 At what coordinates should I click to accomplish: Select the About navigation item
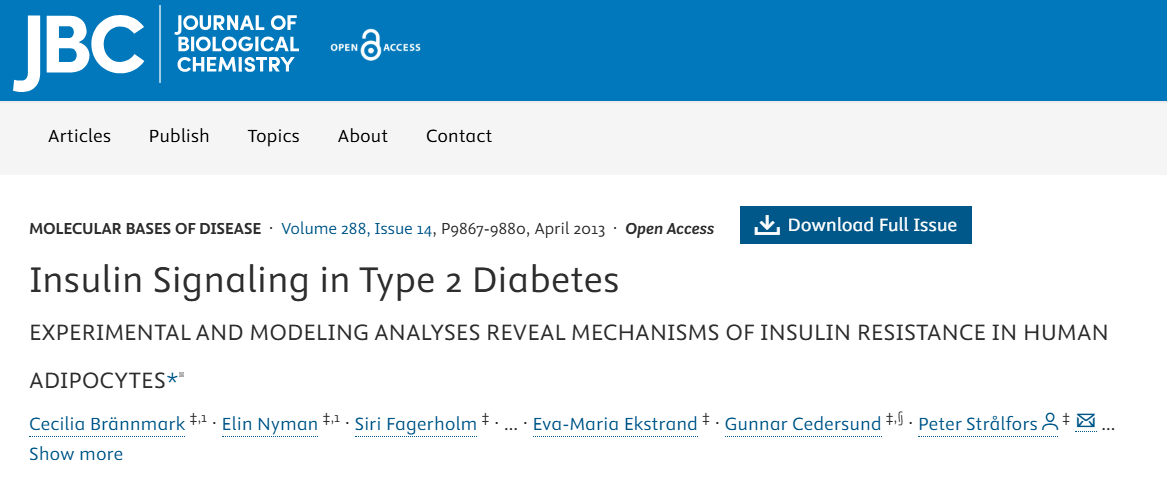(x=363, y=136)
